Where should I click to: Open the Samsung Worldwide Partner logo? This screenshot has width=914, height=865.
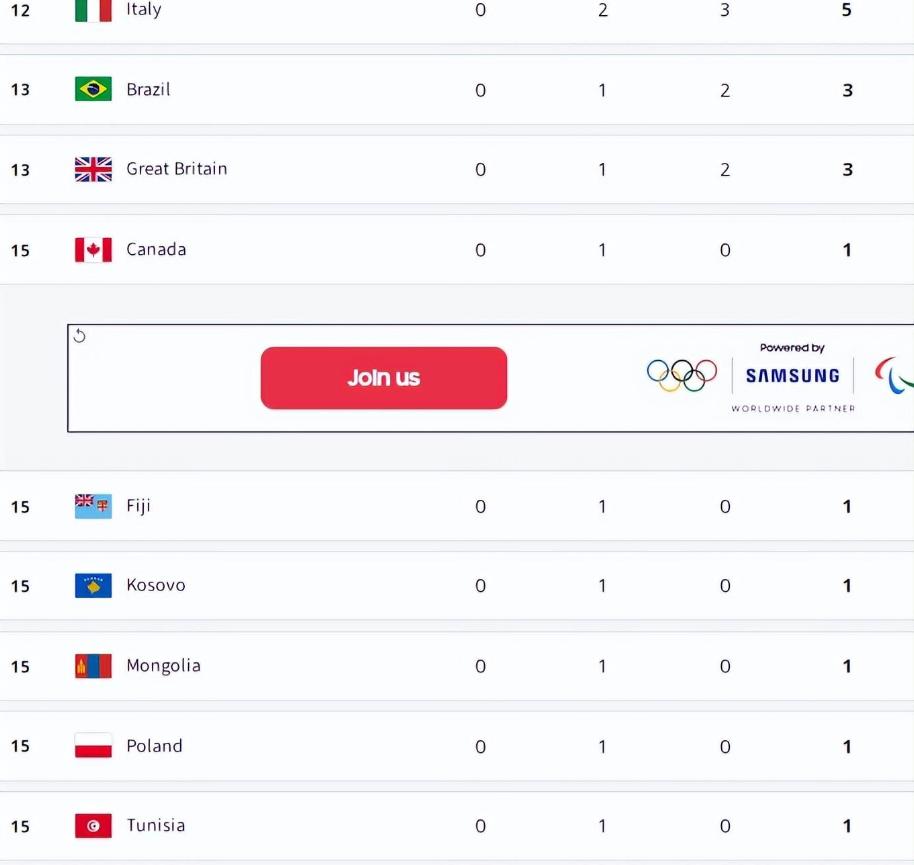[x=793, y=377]
